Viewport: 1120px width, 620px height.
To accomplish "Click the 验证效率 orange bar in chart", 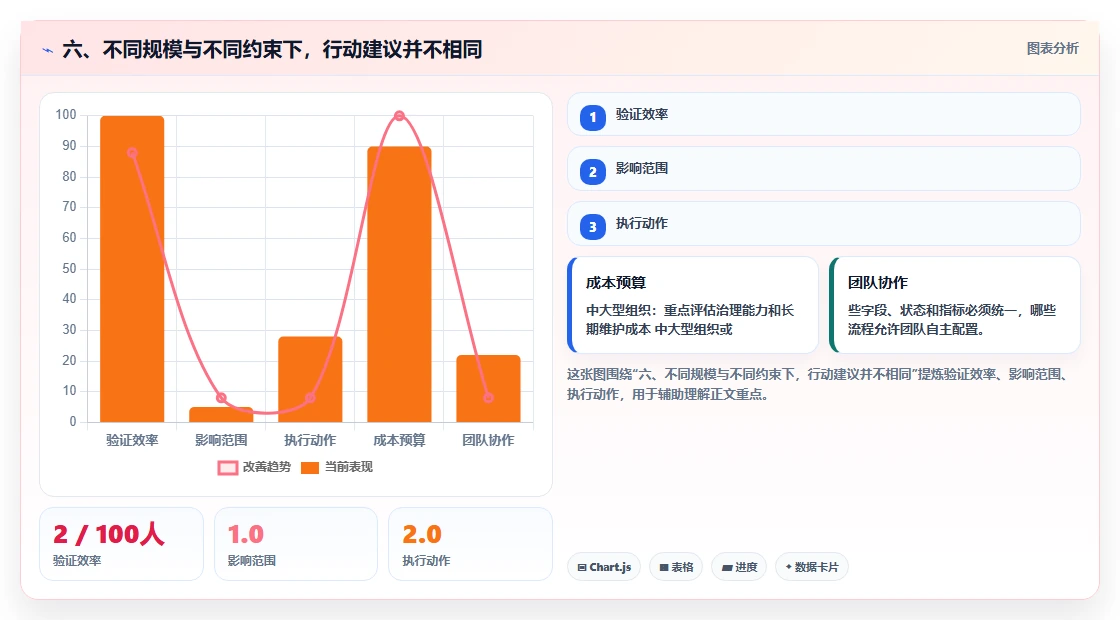I will 132,269.
